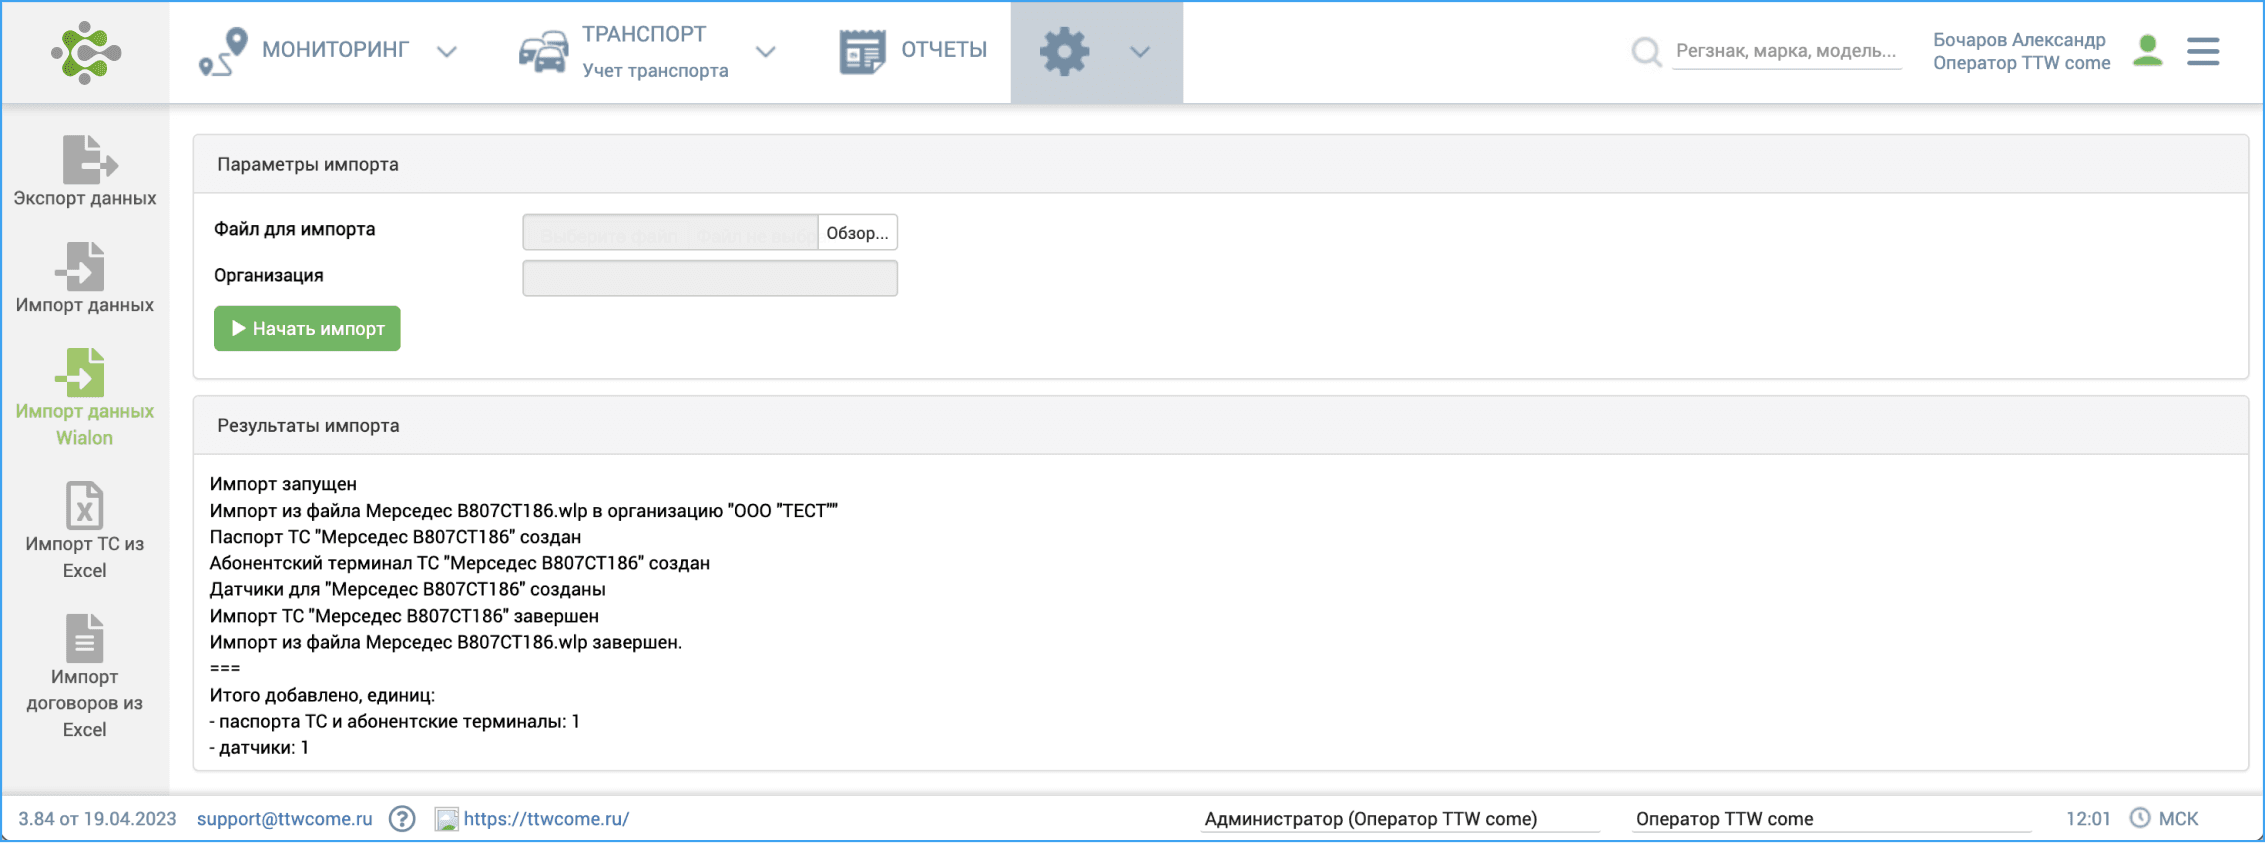2265x843 pixels.
Task: Expand the Мониторинг dropdown chevron
Action: pos(447,51)
